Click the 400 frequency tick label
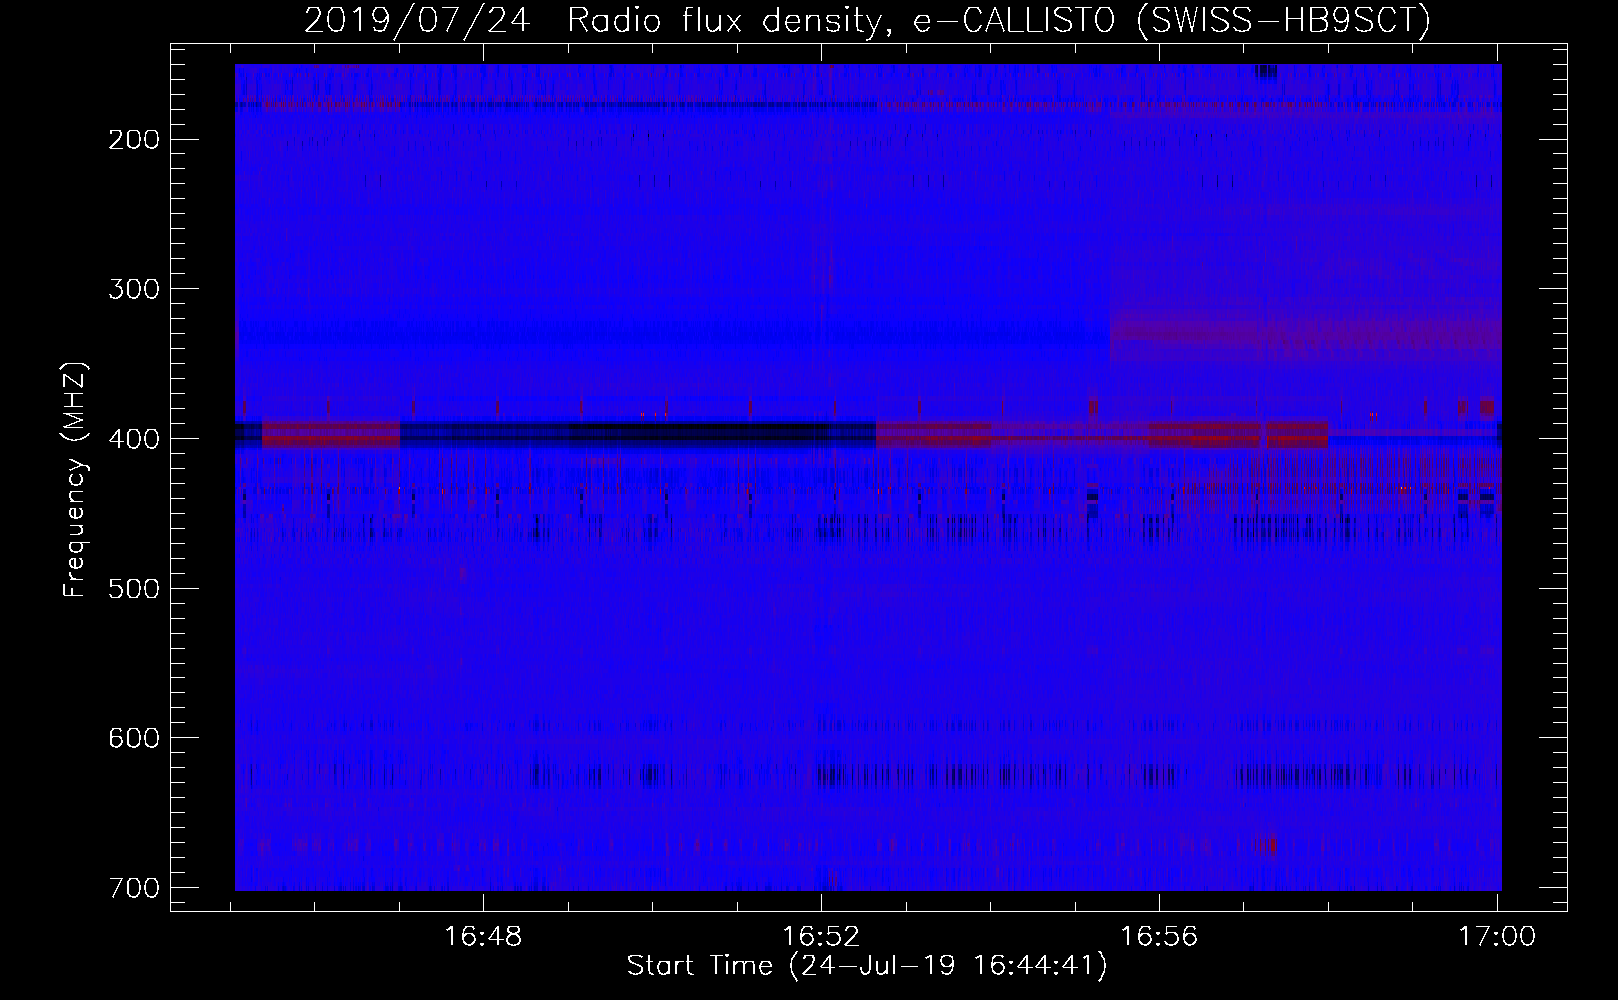This screenshot has width=1618, height=1000. [x=133, y=439]
